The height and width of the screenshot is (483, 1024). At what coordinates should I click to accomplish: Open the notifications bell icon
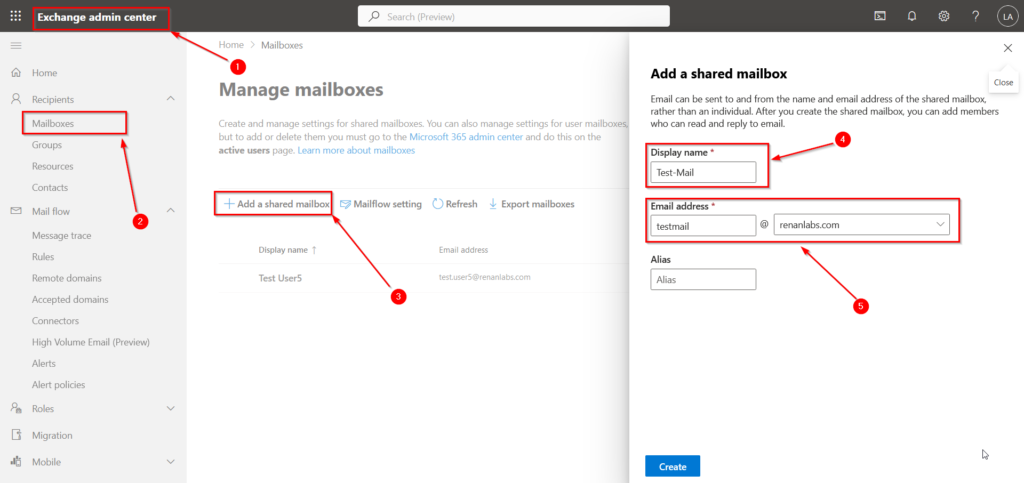pyautogui.click(x=912, y=16)
